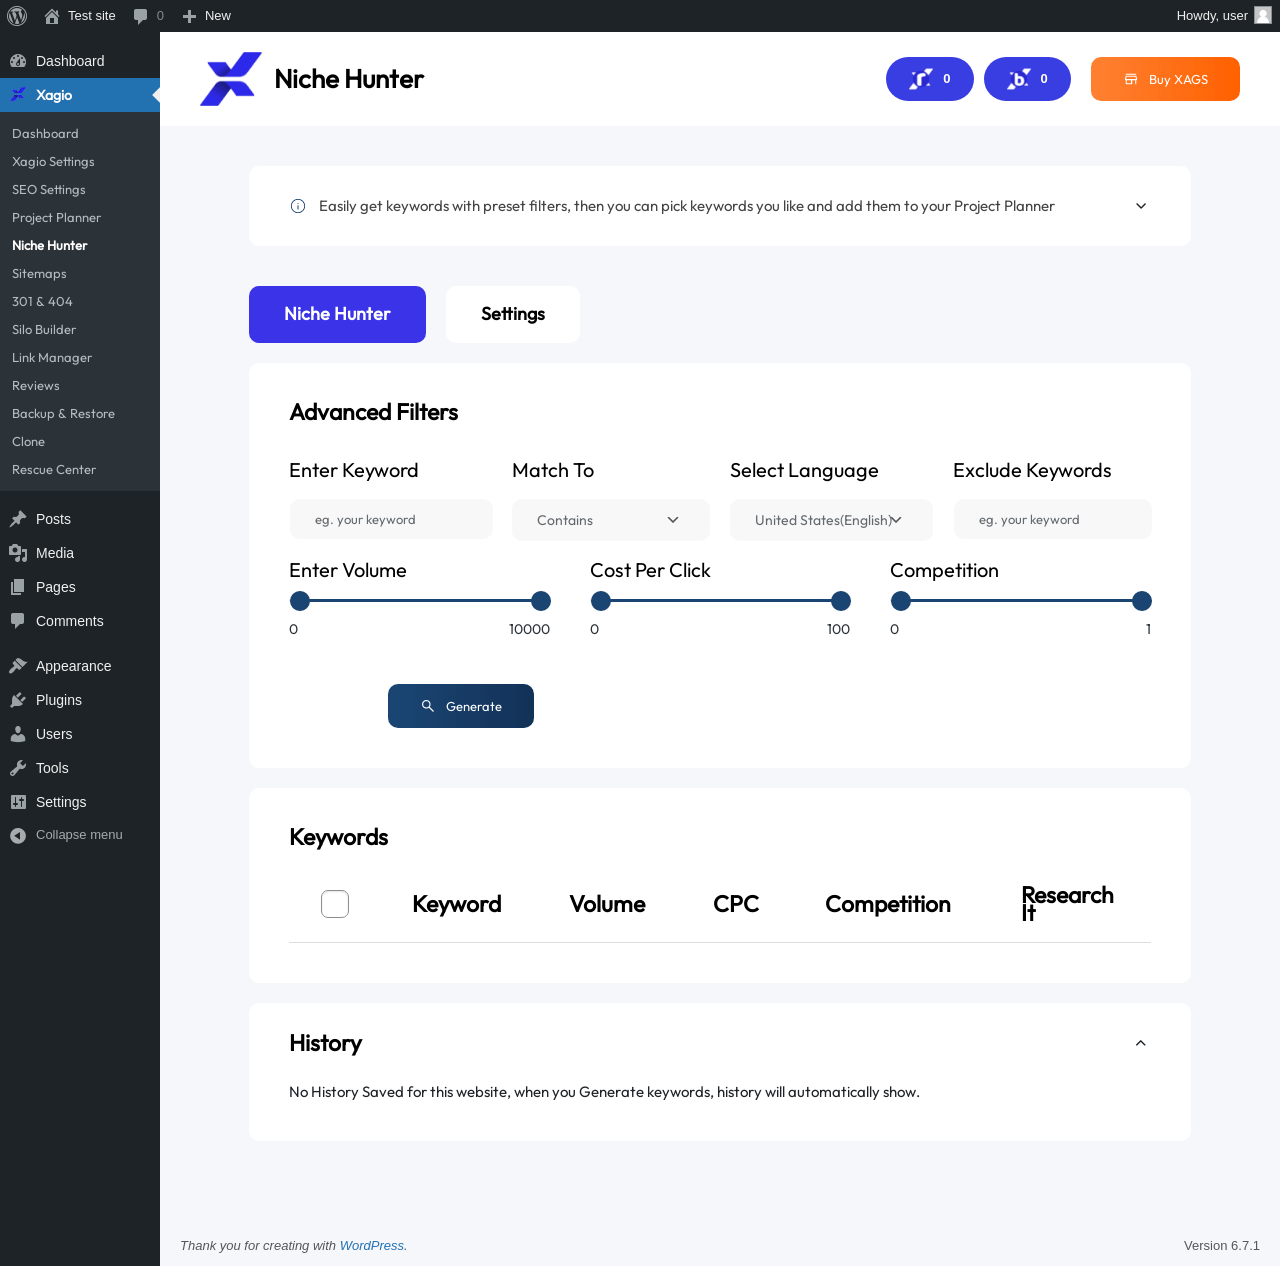Viewport: 1280px width, 1266px height.
Task: Click the Buy XAGS button
Action: (x=1165, y=79)
